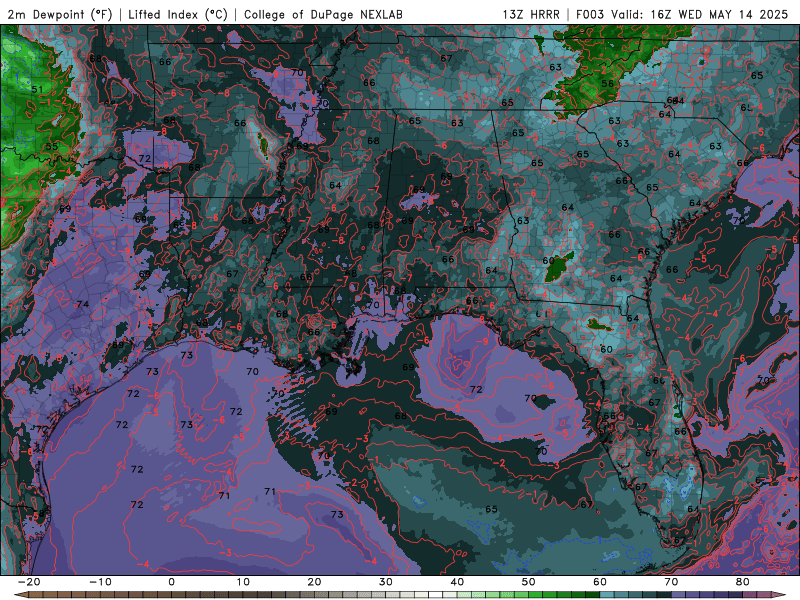Click the "0" label on the color scale
Viewport: 800px width, 600px height.
point(171,582)
